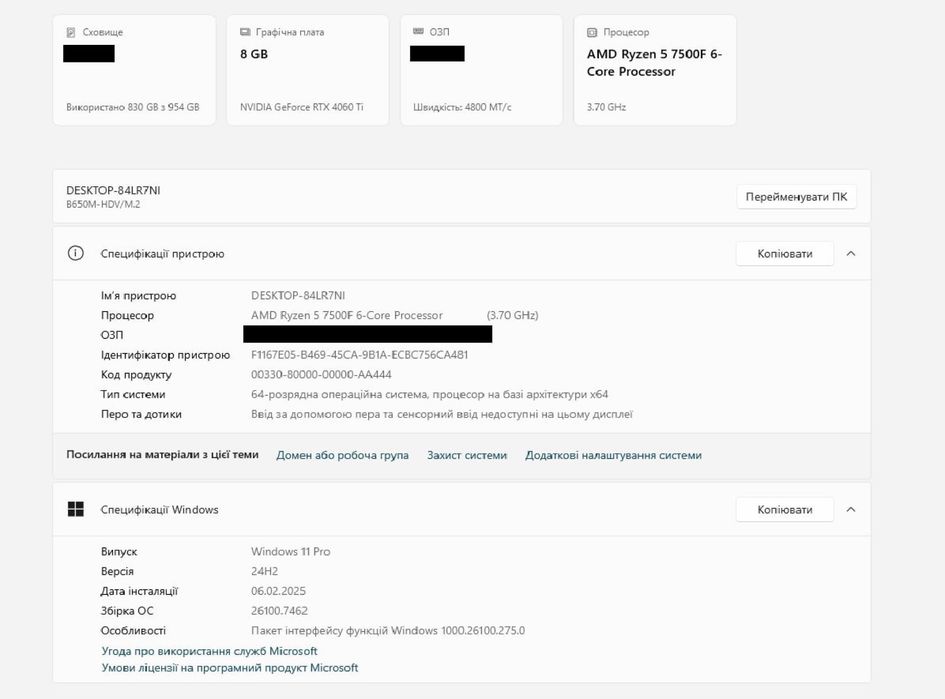The width and height of the screenshot is (945, 699).
Task: Click the info icon next to Специфікації пристрою
Action: click(76, 254)
